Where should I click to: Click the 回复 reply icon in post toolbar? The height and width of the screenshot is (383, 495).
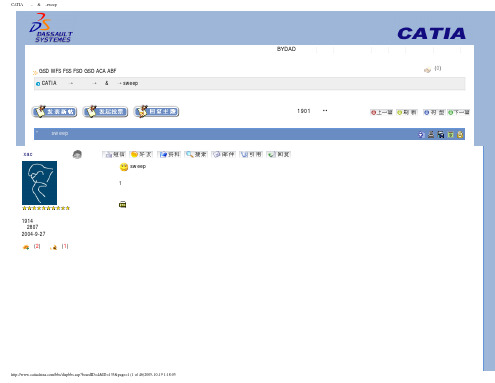click(x=279, y=154)
